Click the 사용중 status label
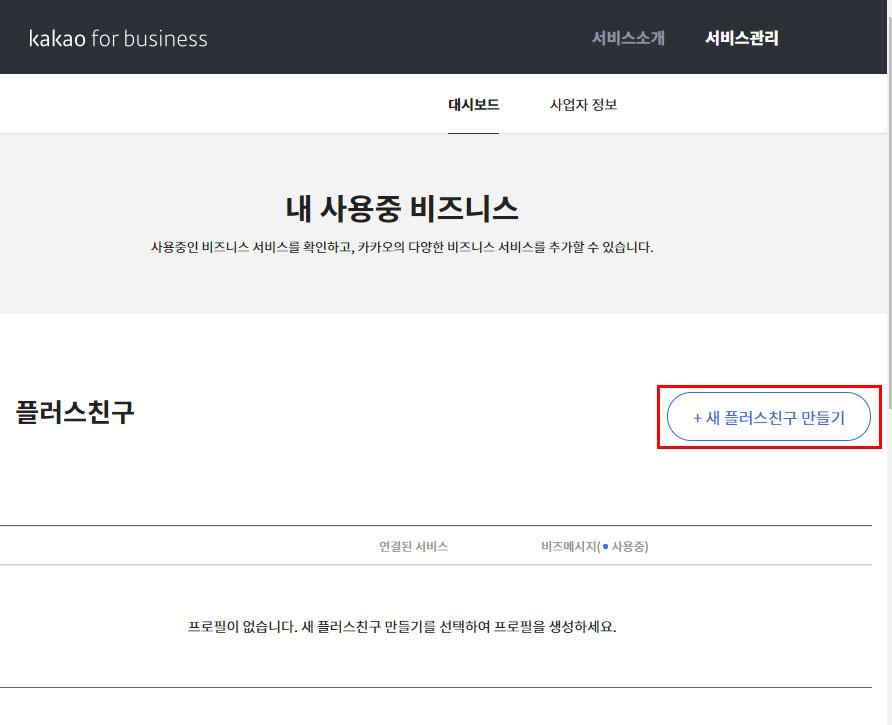This screenshot has width=892, height=725. pos(629,546)
